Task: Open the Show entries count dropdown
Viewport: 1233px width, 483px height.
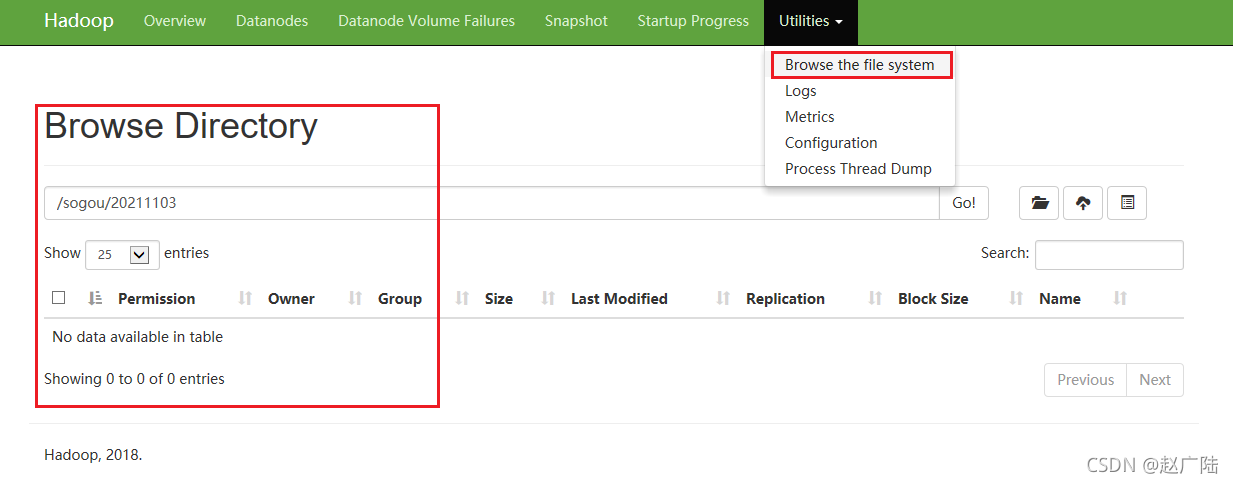Action: click(x=123, y=254)
